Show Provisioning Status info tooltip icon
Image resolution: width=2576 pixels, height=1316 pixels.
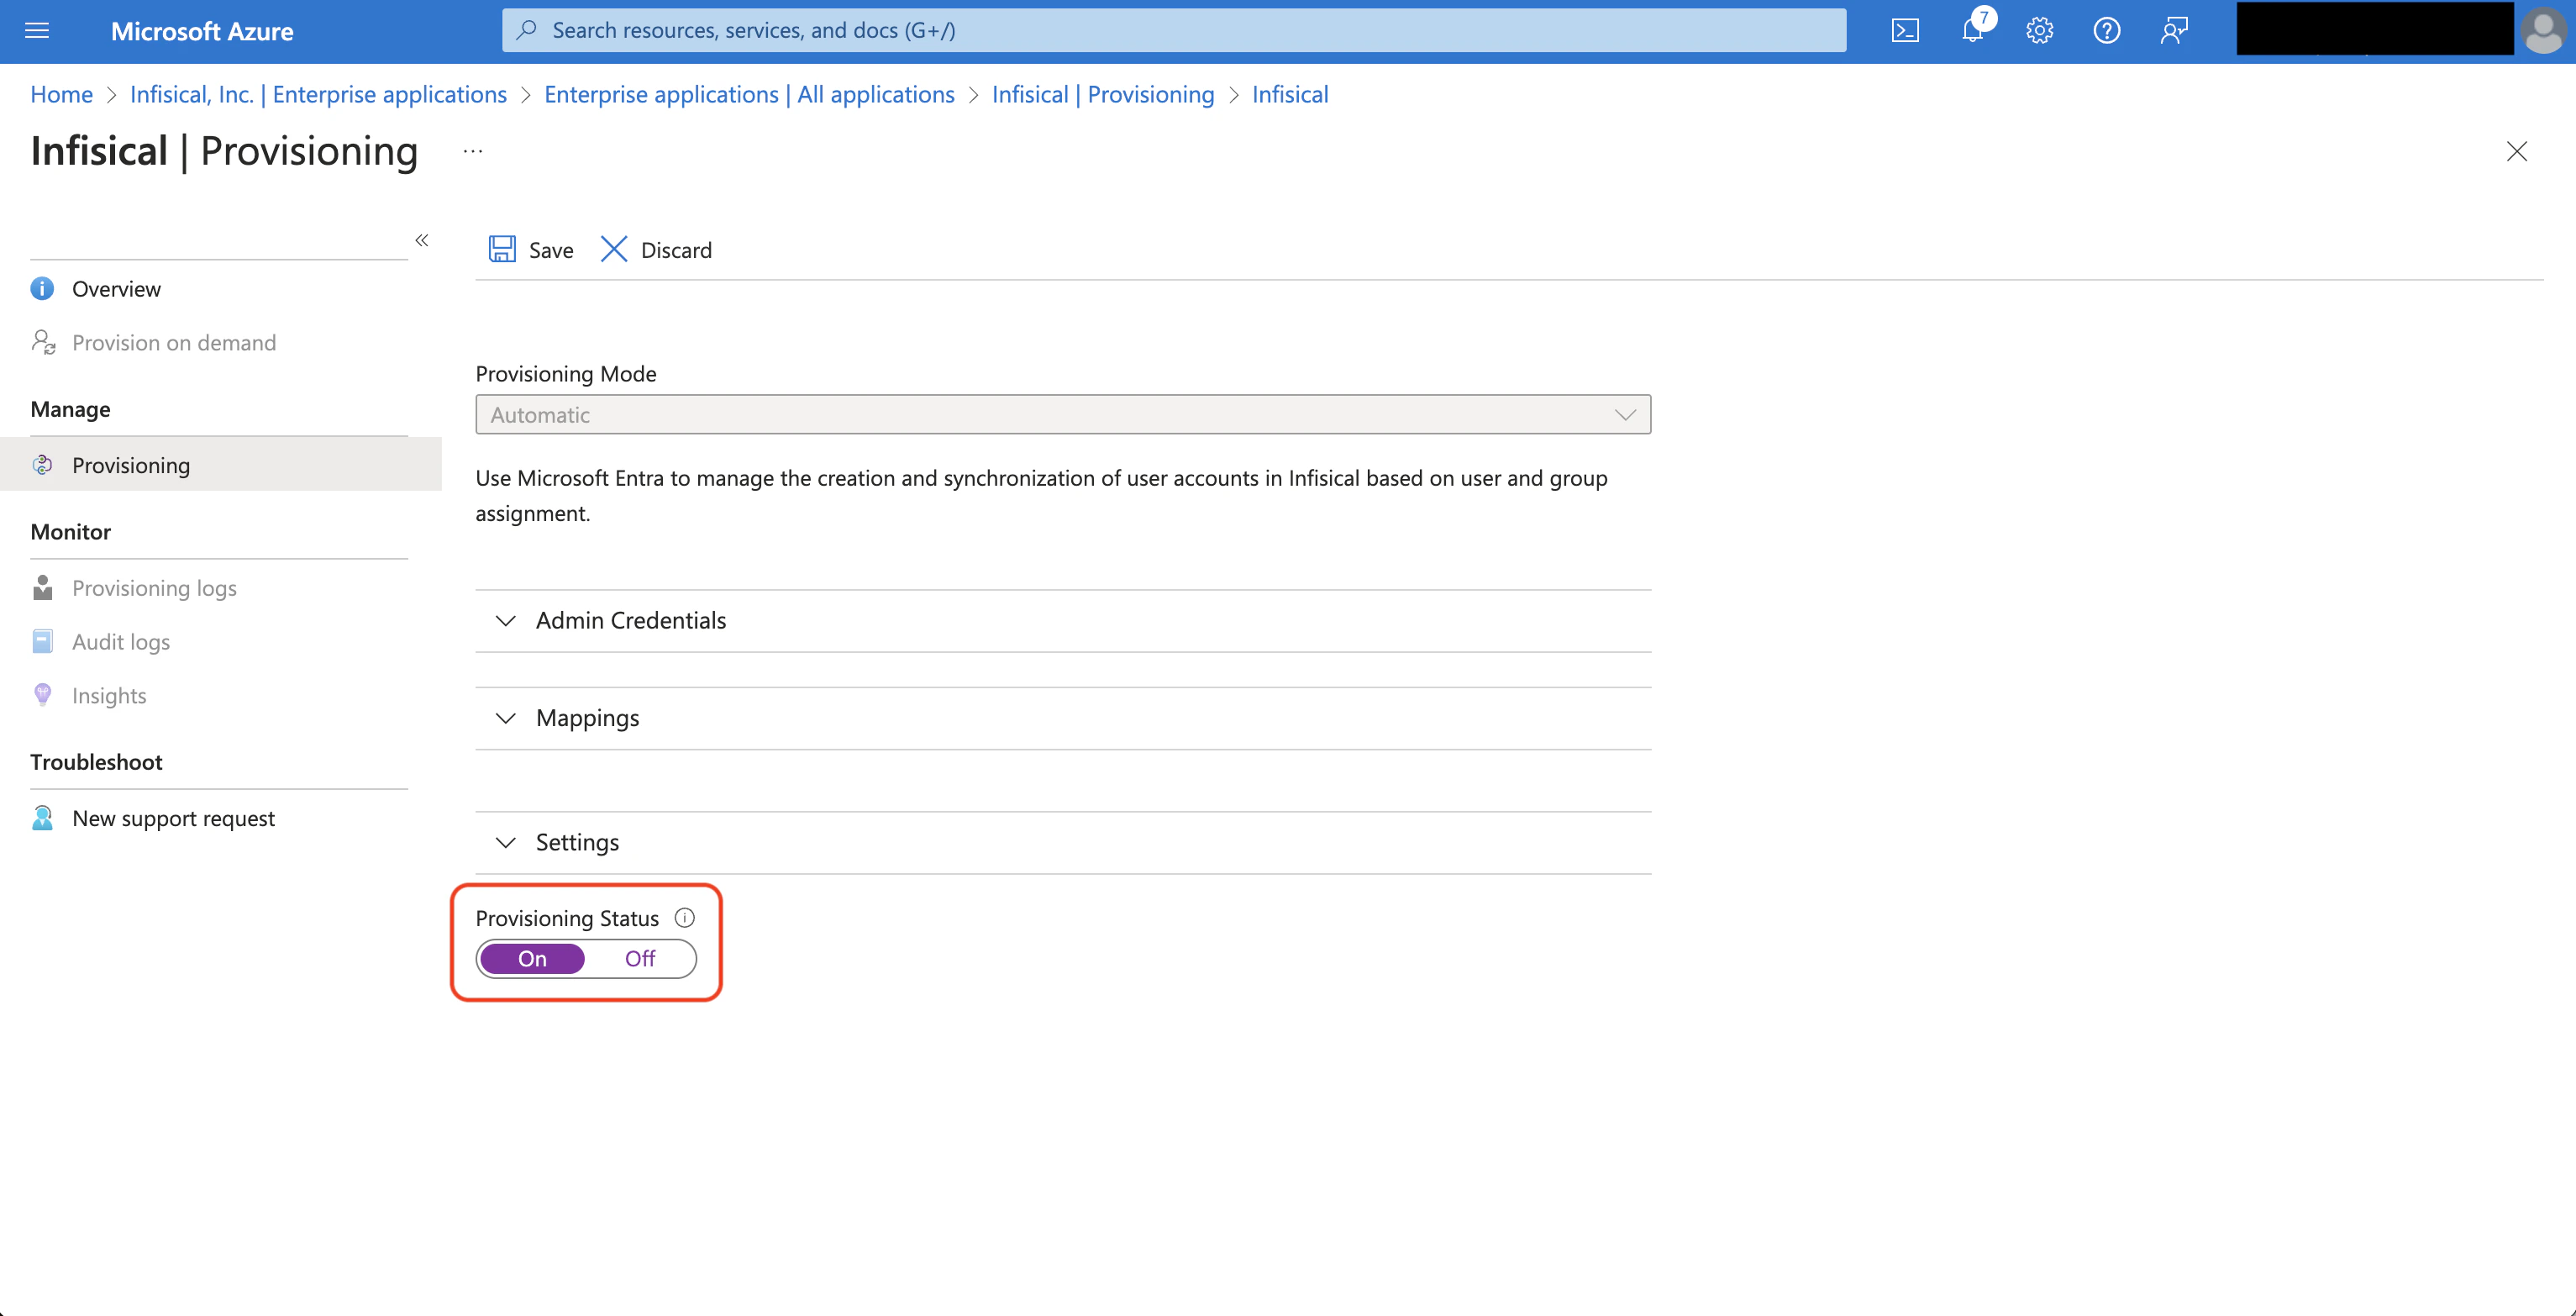click(x=685, y=918)
